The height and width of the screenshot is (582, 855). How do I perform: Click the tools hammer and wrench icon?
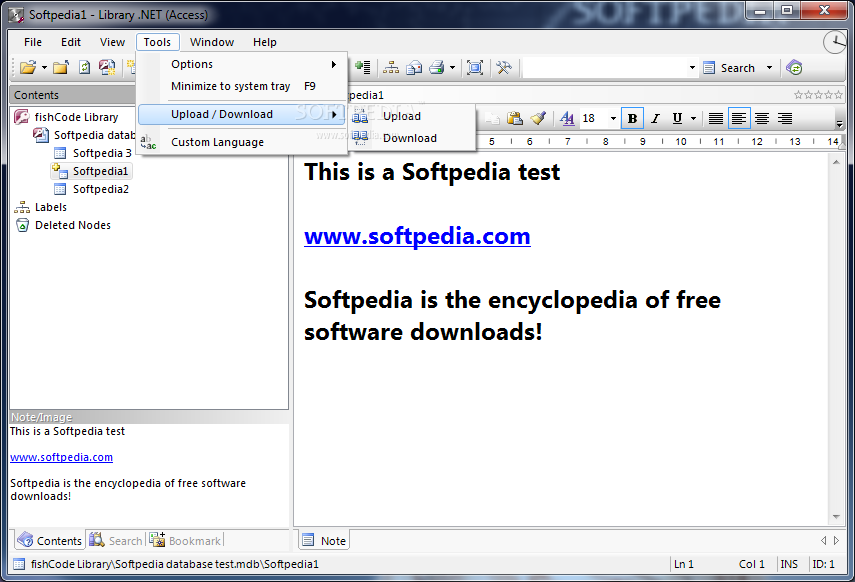[x=504, y=68]
